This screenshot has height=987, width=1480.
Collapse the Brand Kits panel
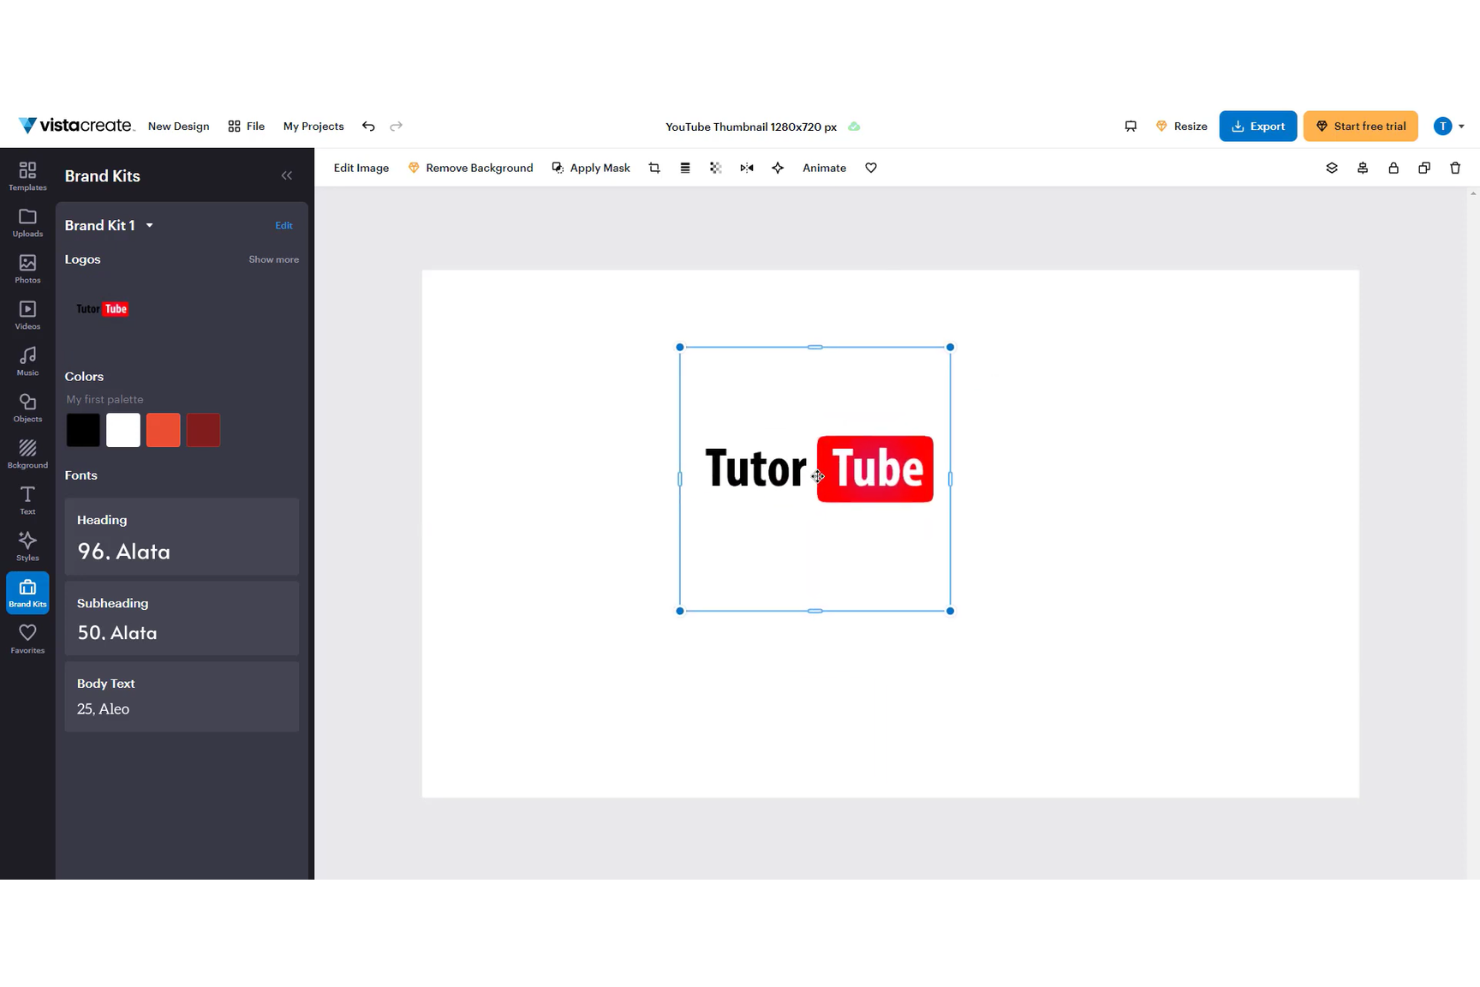point(287,176)
